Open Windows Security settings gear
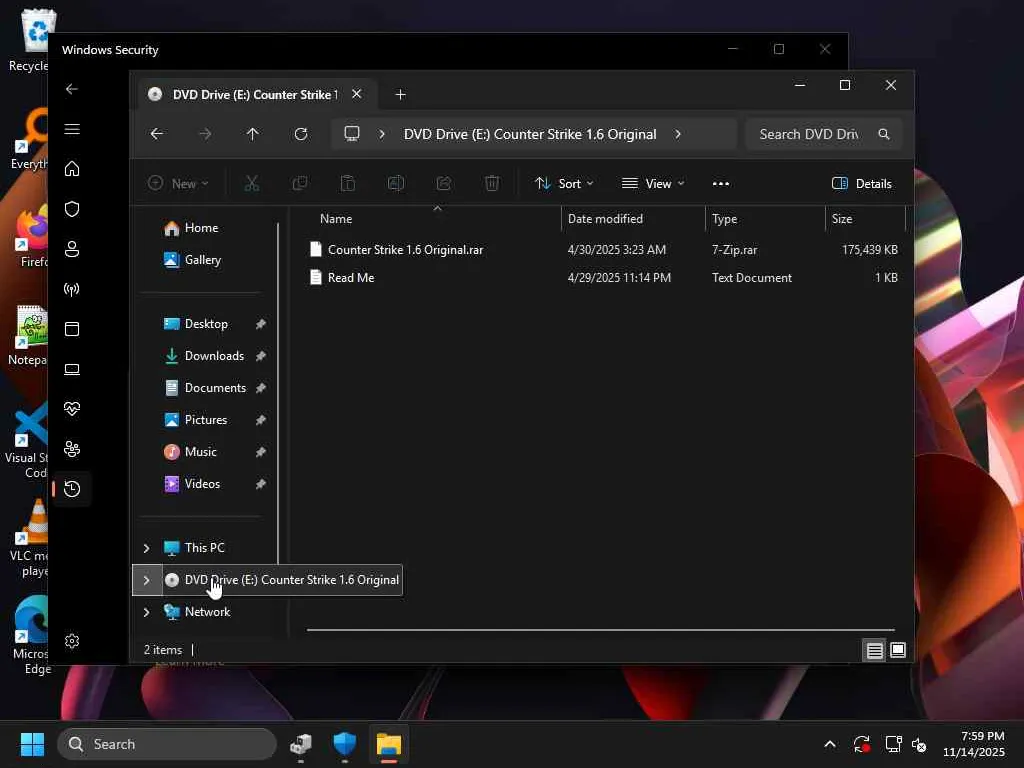Image resolution: width=1024 pixels, height=768 pixels. 72,641
